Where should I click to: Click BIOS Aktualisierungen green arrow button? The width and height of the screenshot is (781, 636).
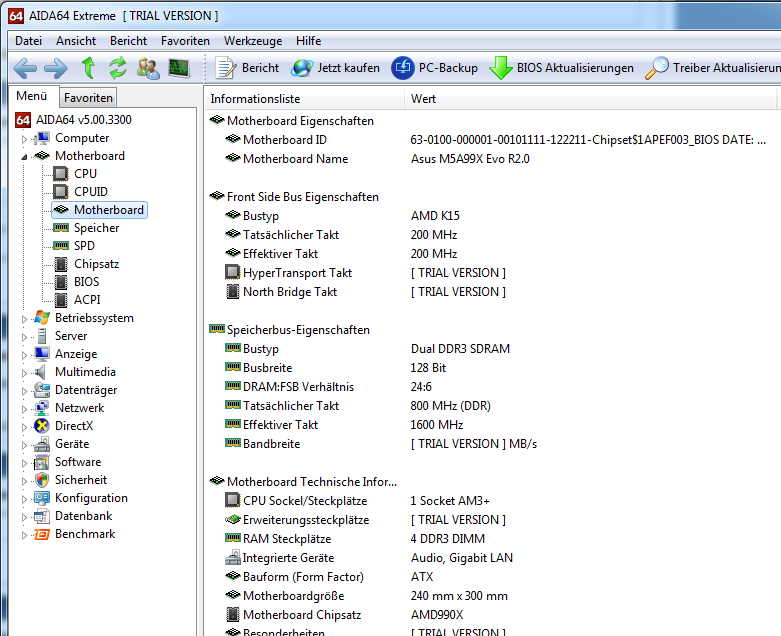pos(561,68)
